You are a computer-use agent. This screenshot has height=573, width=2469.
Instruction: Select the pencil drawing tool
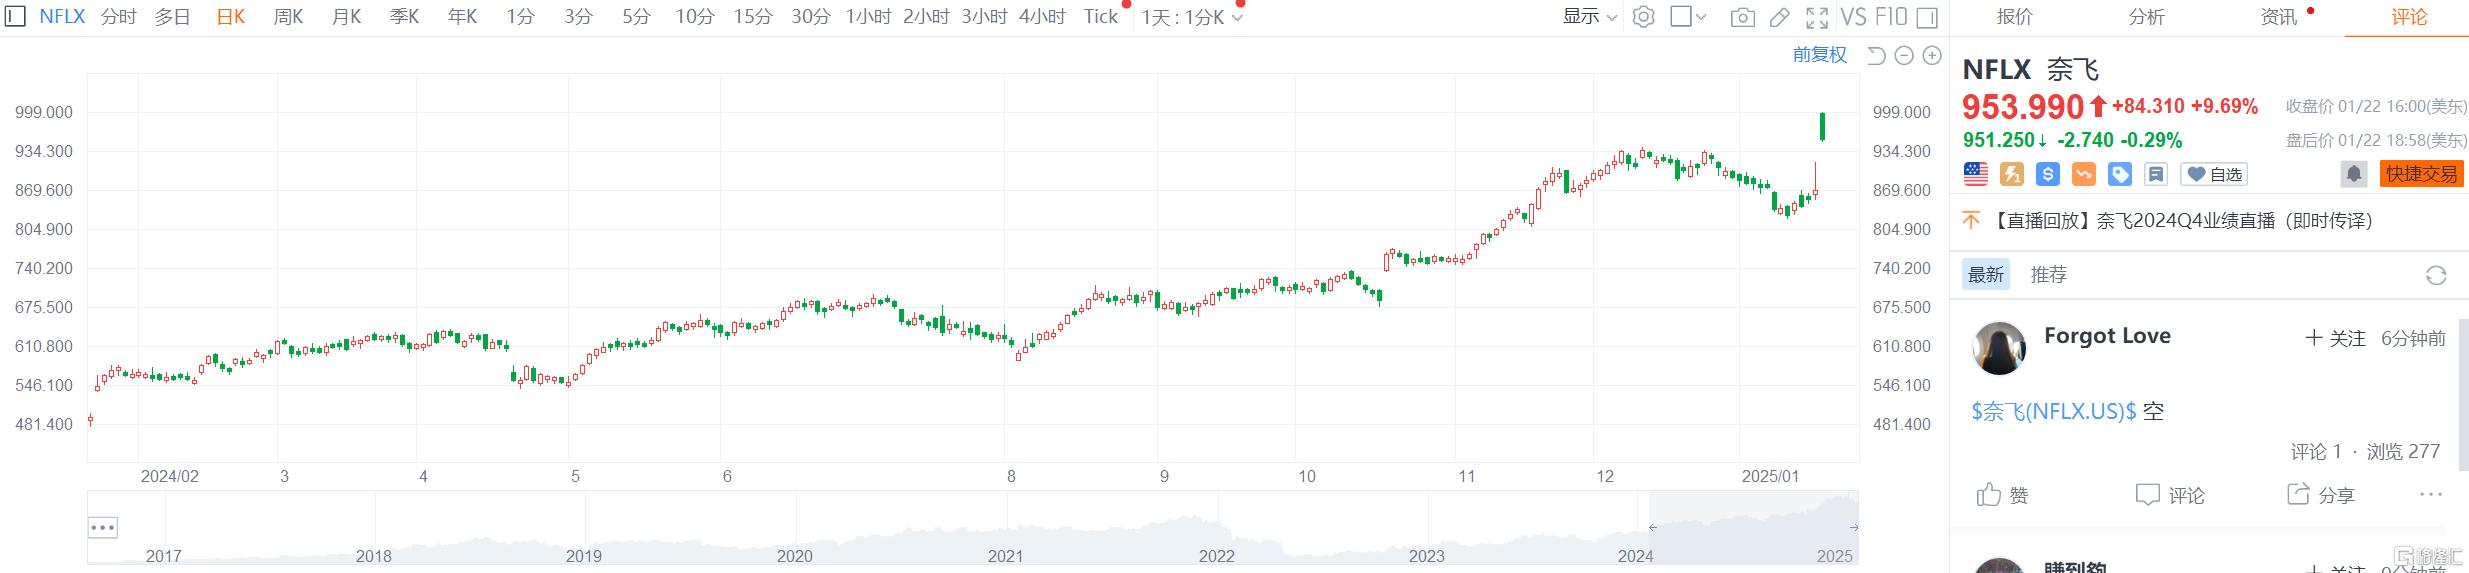[1779, 17]
